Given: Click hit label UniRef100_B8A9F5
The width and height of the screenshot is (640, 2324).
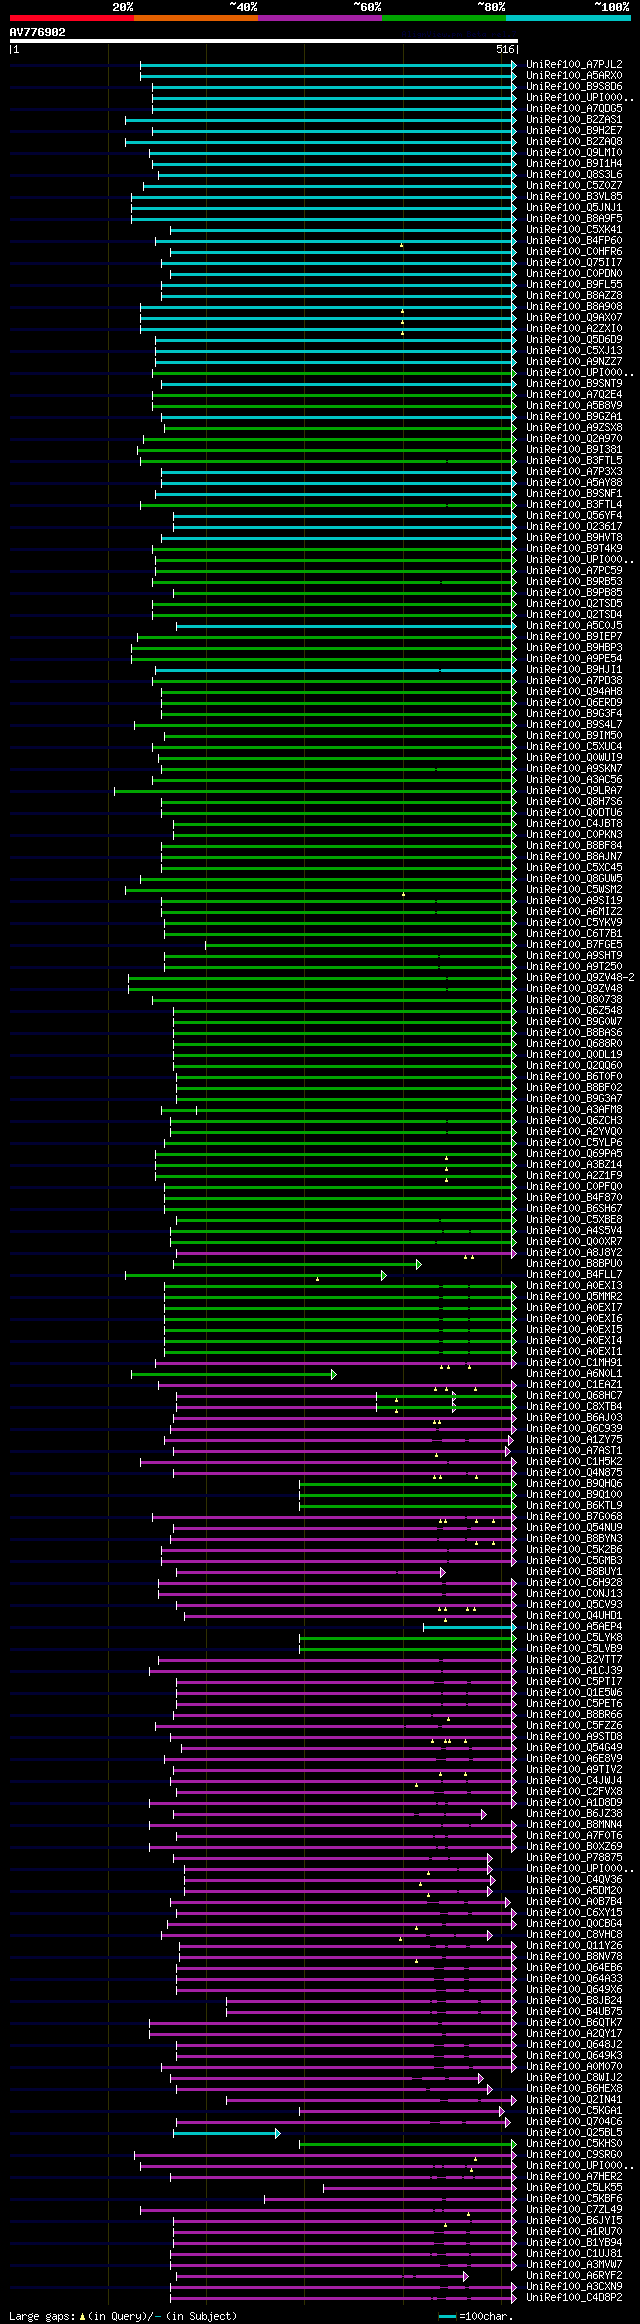Looking at the screenshot, I should [x=574, y=219].
